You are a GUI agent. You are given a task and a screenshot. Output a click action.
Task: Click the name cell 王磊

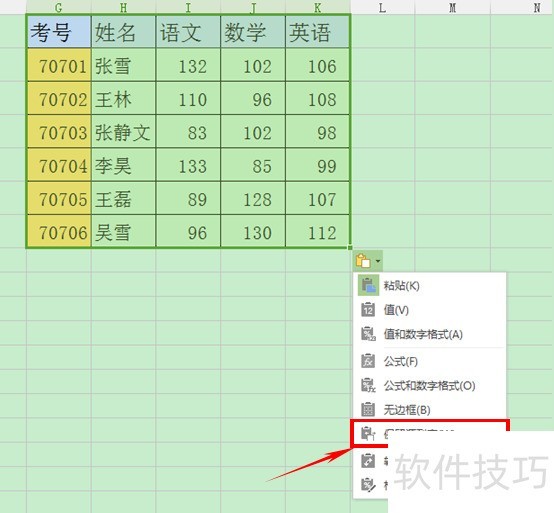click(123, 198)
